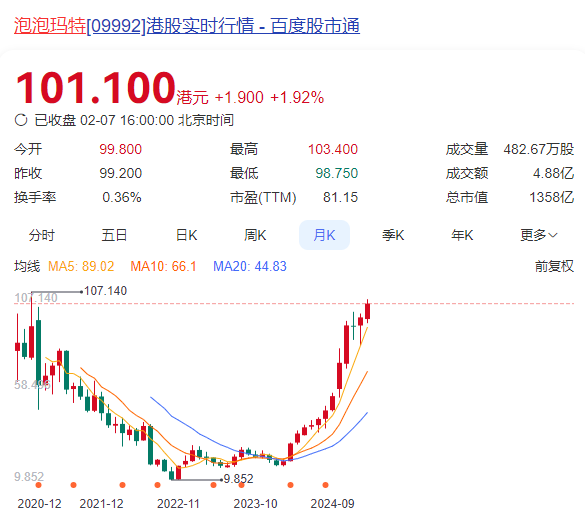
Task: Click the 101.100 current price
Action: (96, 88)
